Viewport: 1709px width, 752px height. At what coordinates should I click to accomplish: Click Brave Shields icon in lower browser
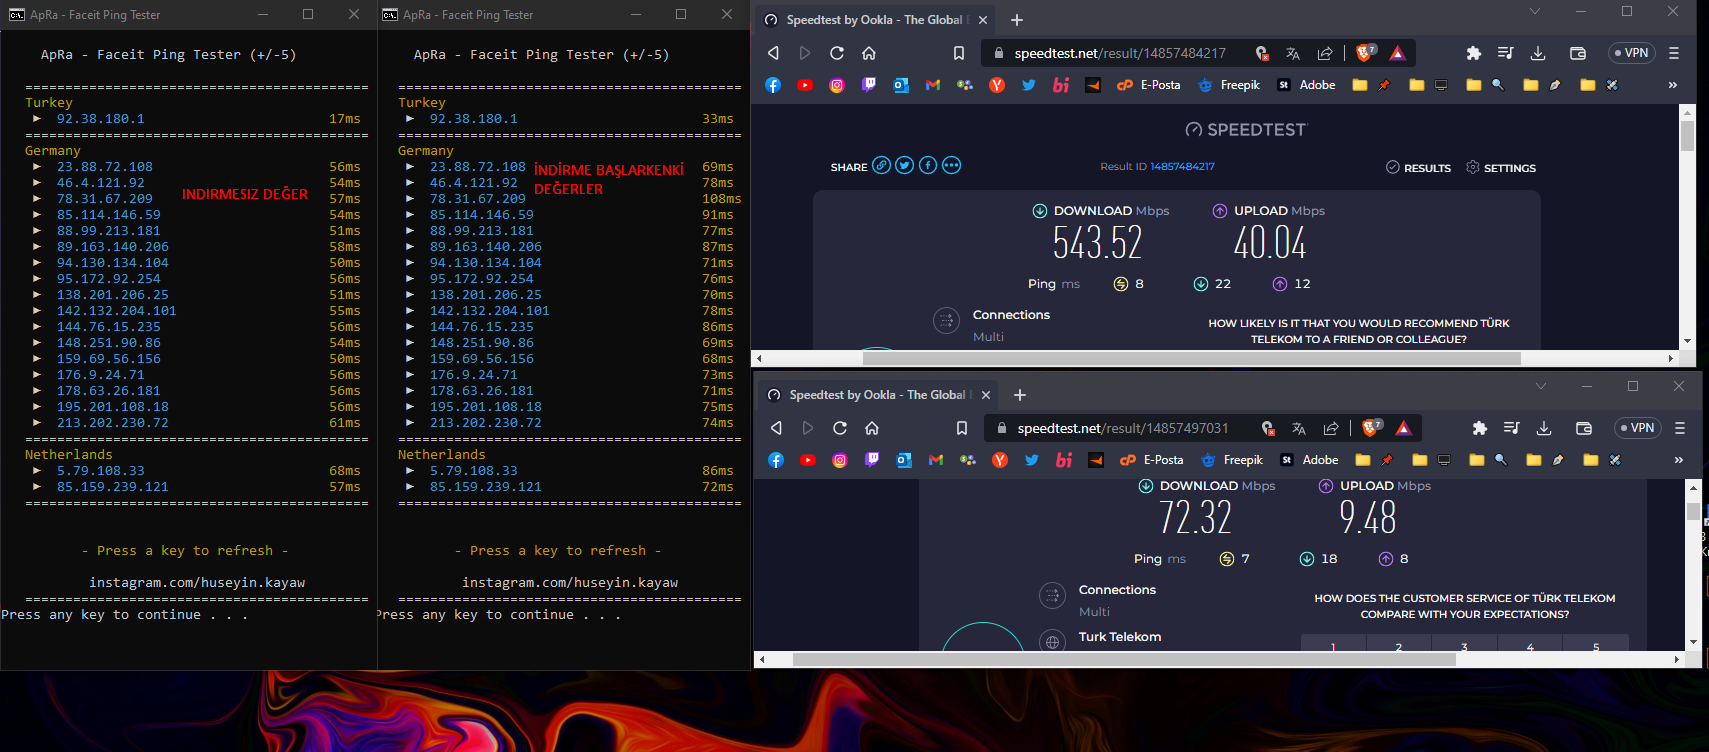(1371, 428)
